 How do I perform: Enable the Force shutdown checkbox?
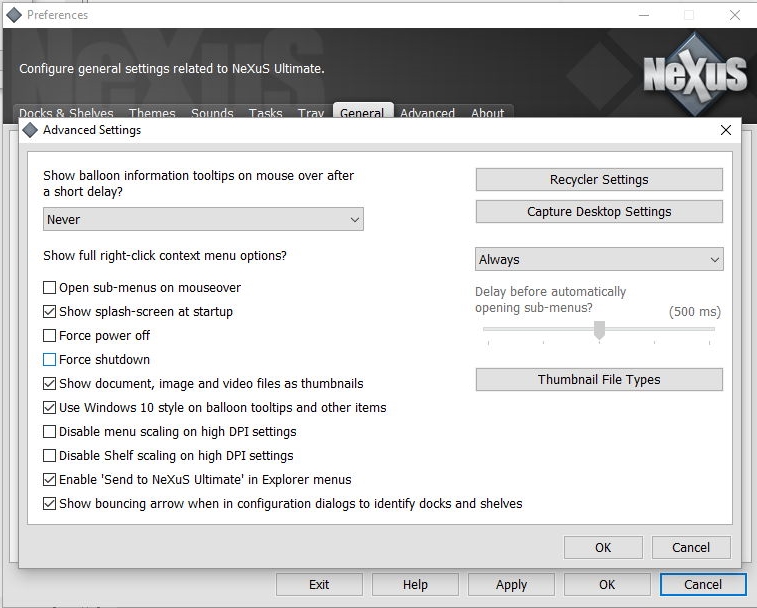(x=50, y=360)
